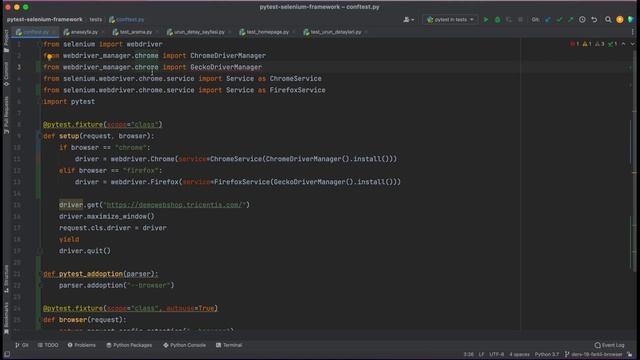Rollback changes with the undo arrow
640x360 pixels.
[x=594, y=20]
